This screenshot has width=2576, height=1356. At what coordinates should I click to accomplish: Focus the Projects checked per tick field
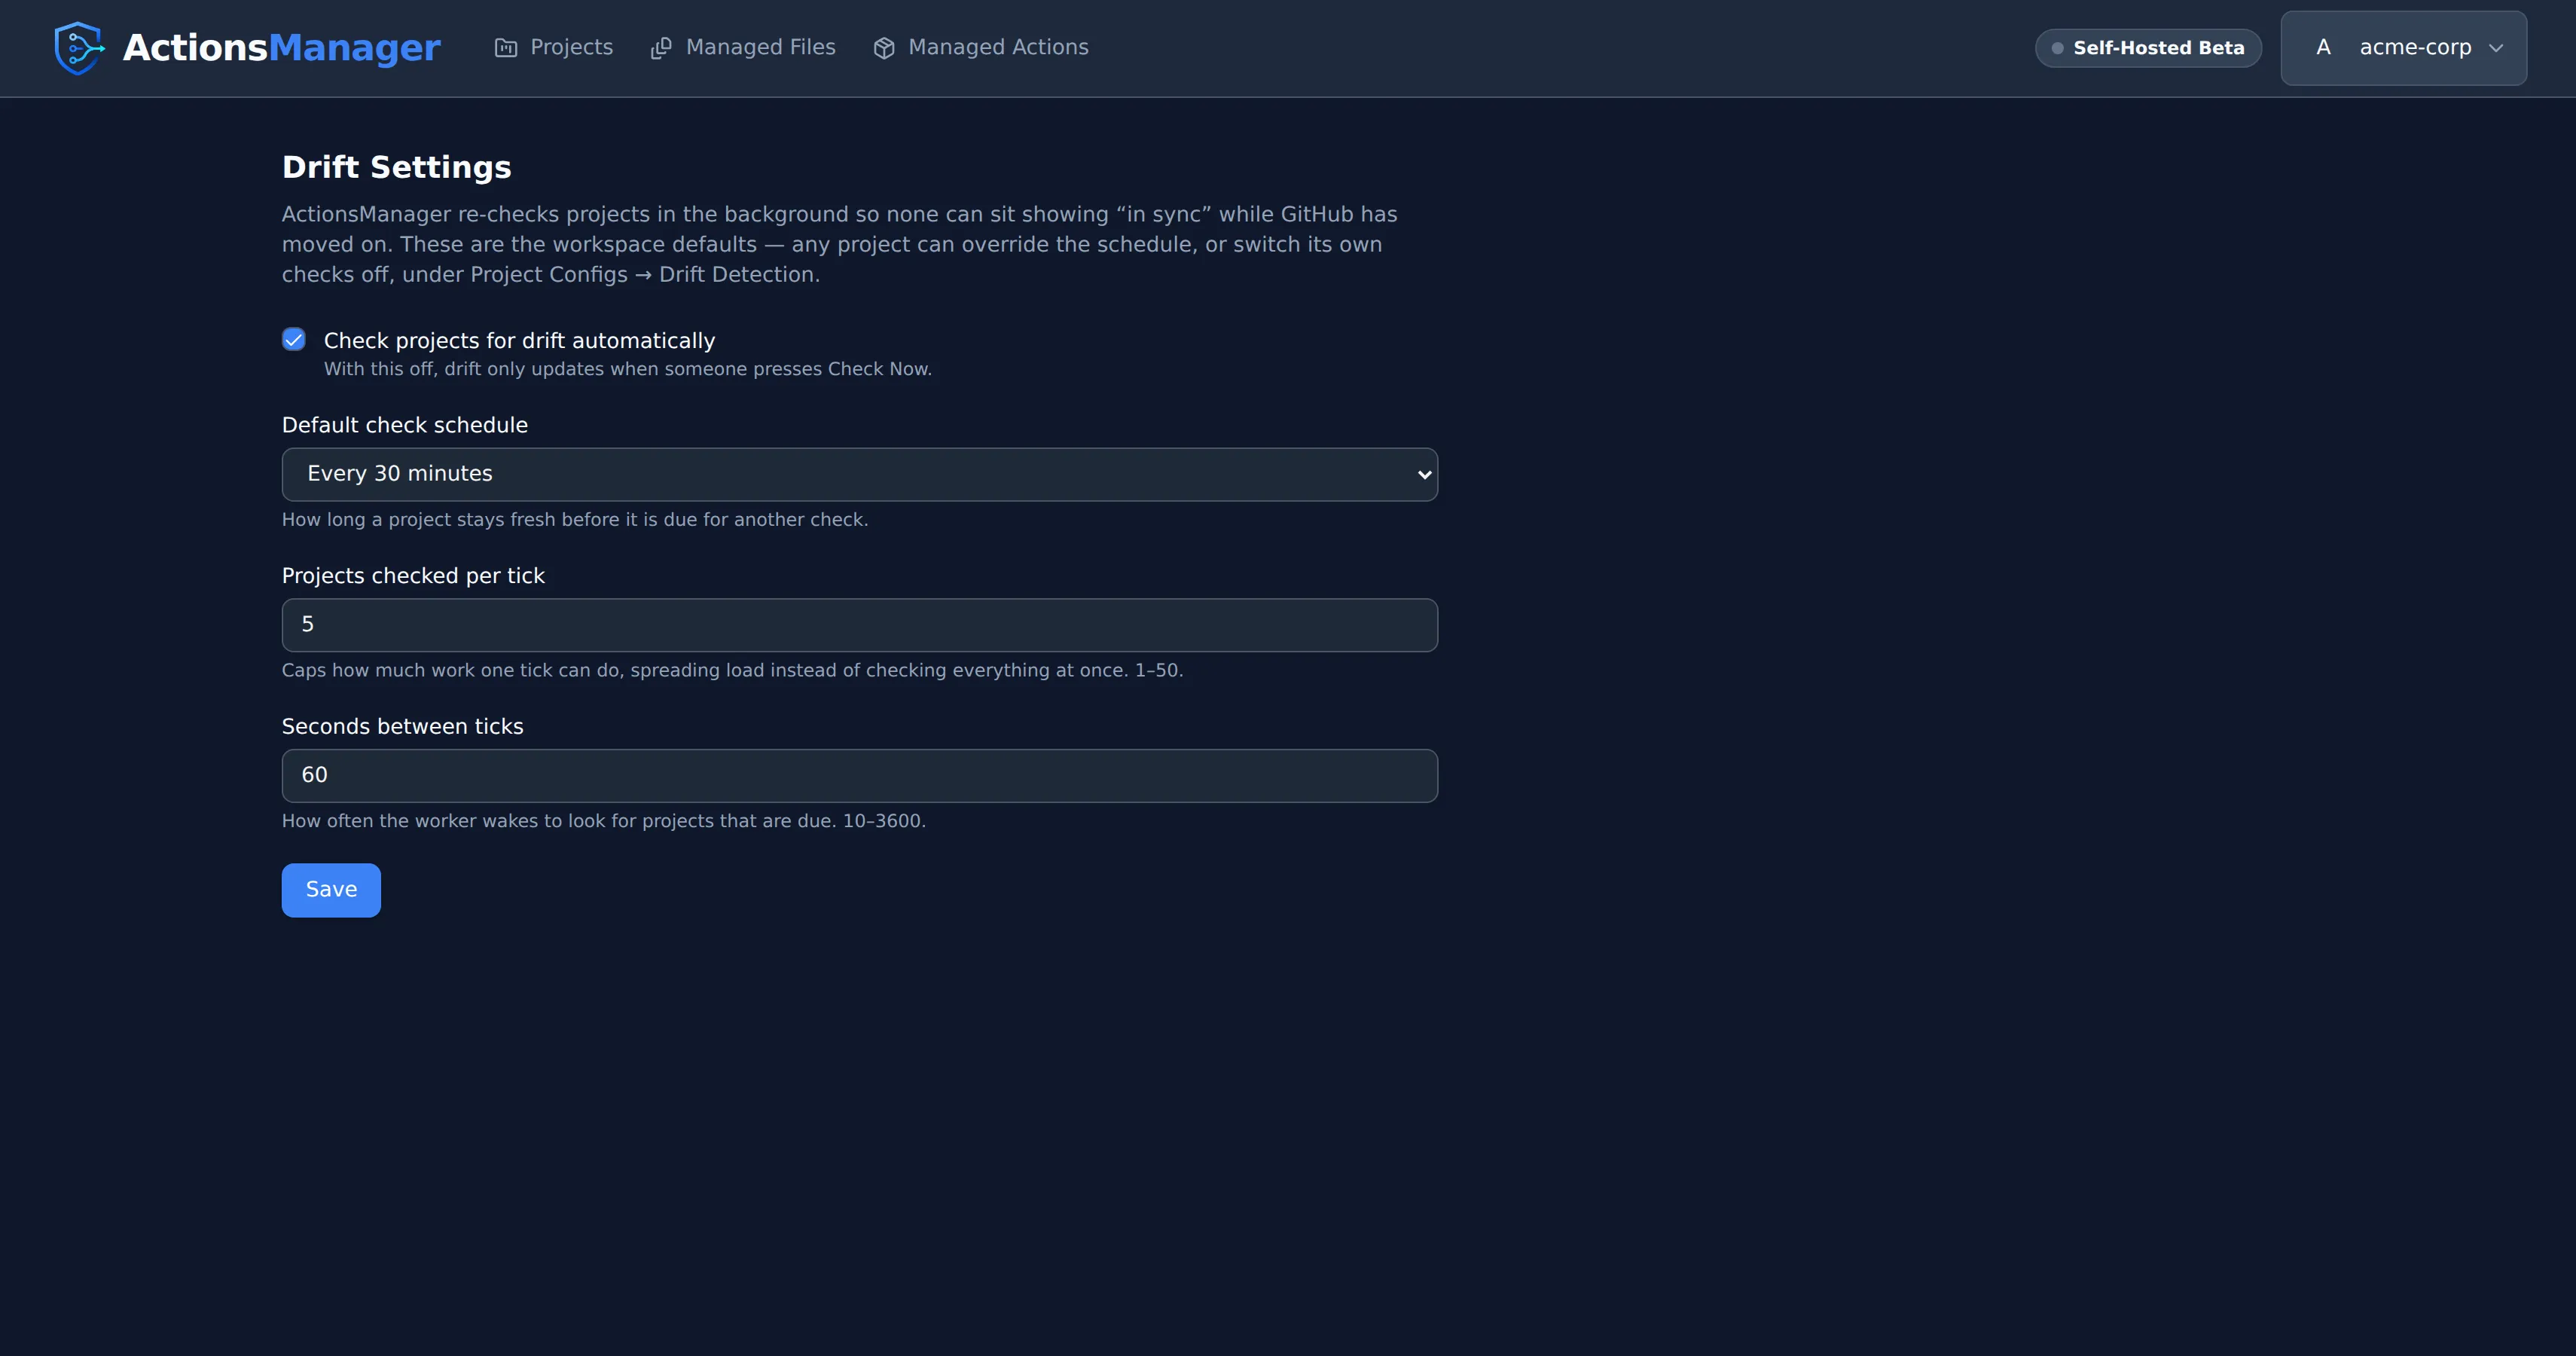pos(860,625)
